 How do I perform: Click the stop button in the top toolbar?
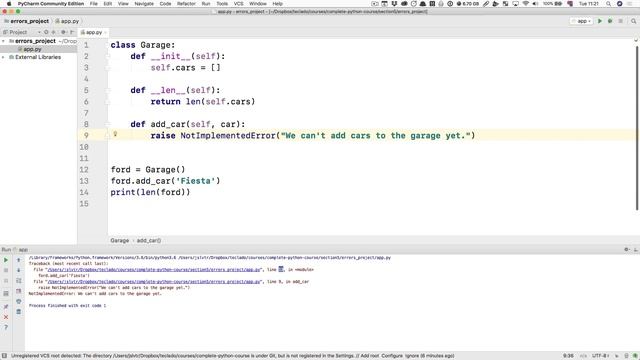tap(620, 21)
